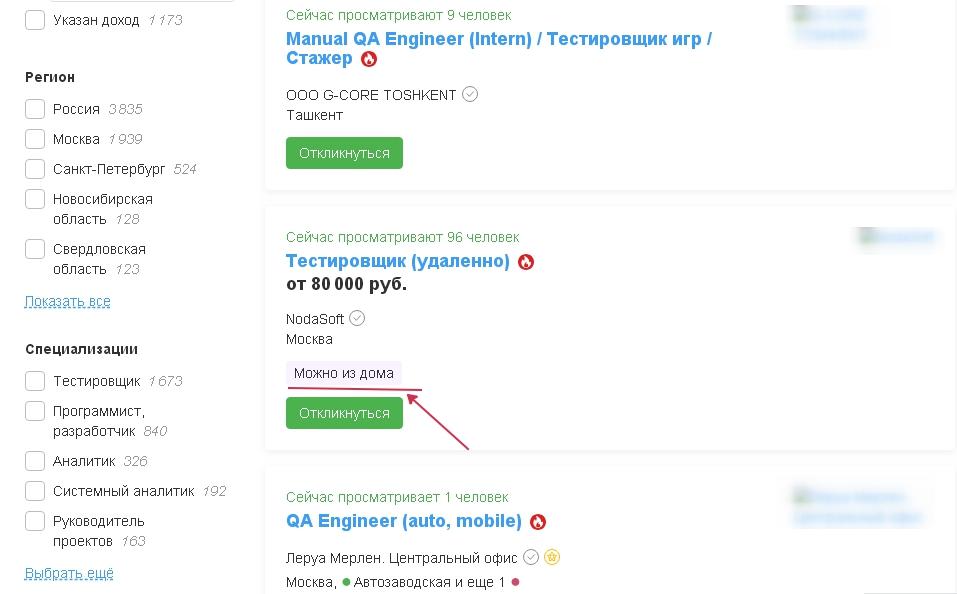This screenshot has width=957, height=594.
Task: Click the Можно из дома tag
Action: pos(344,373)
